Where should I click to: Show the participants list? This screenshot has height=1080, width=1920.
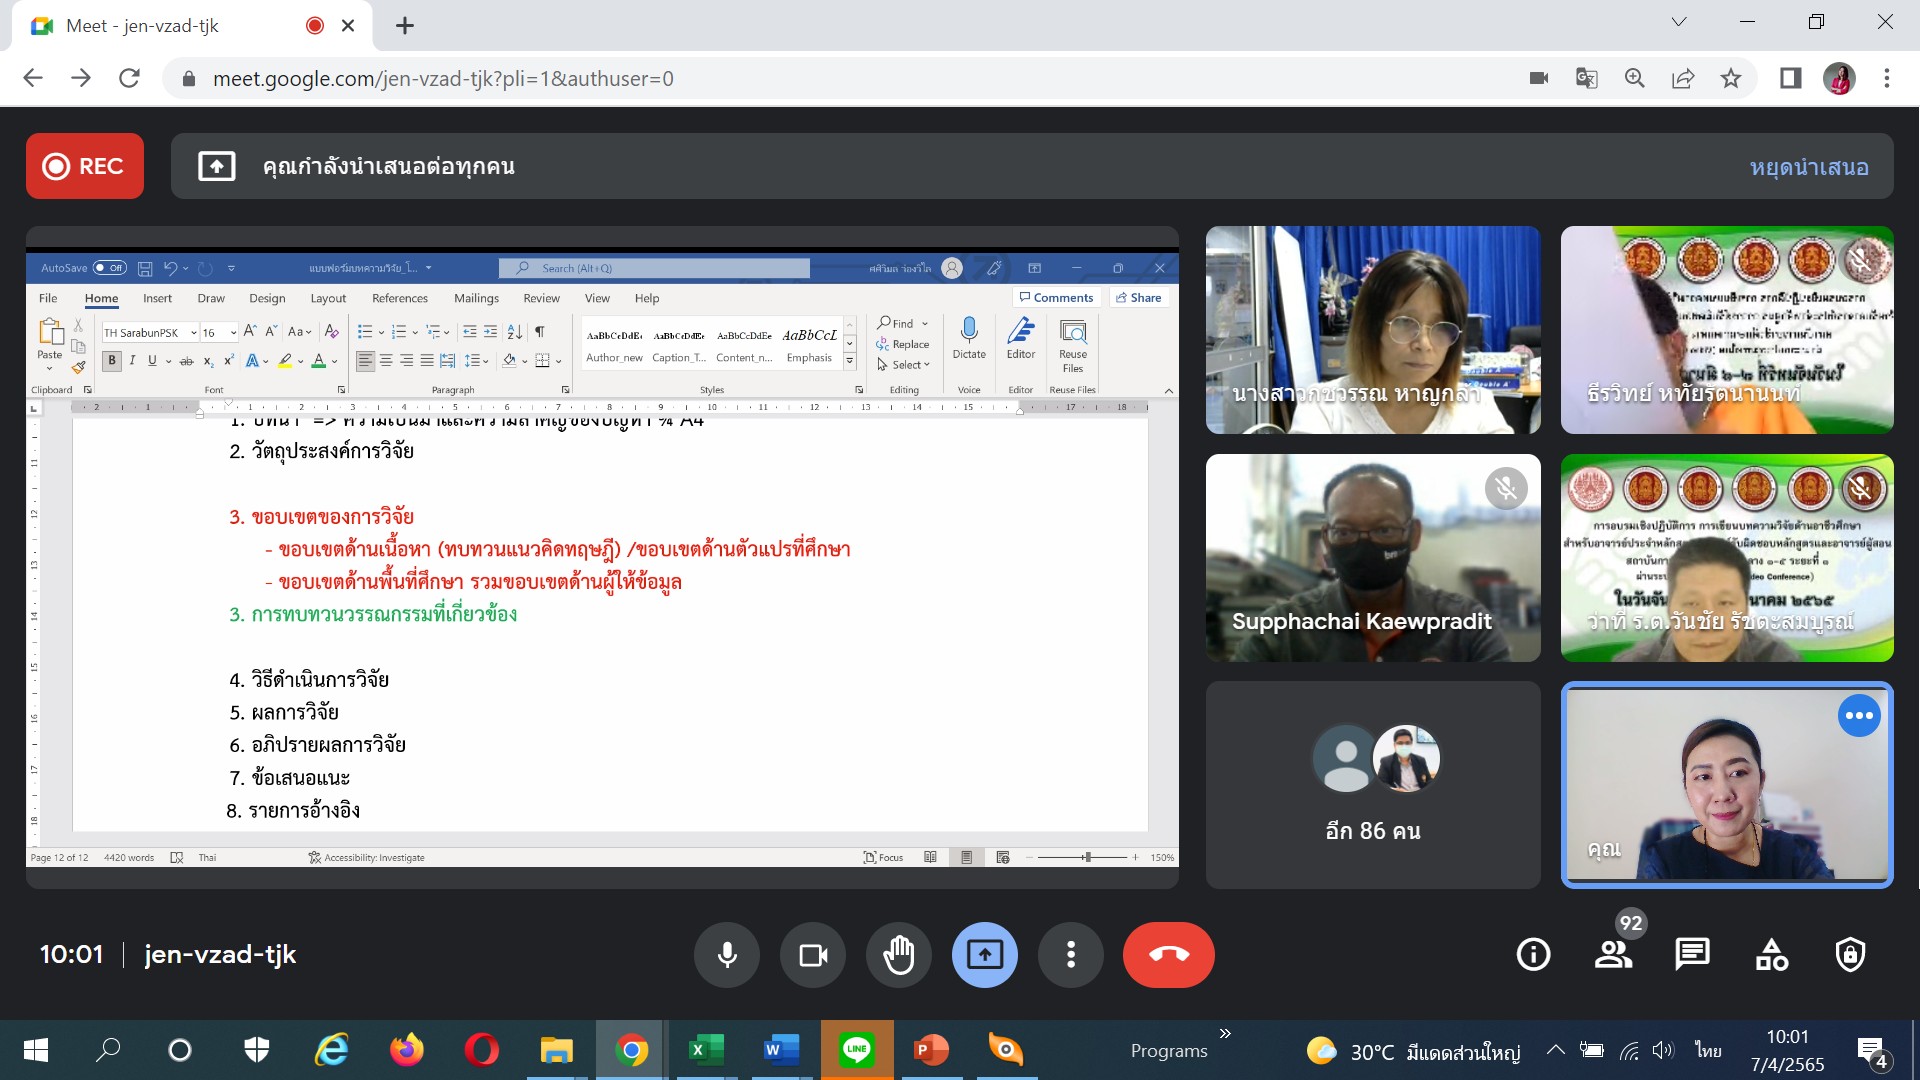1613,955
